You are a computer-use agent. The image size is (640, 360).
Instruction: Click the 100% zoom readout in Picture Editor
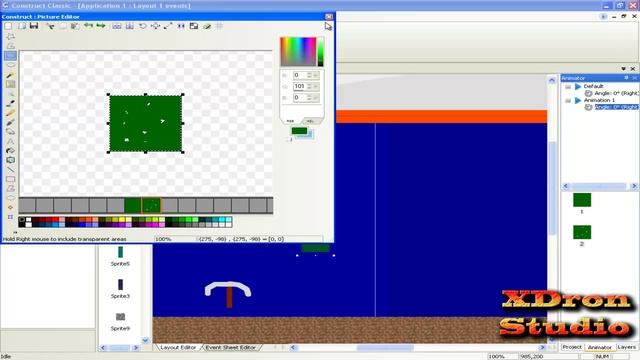click(163, 239)
